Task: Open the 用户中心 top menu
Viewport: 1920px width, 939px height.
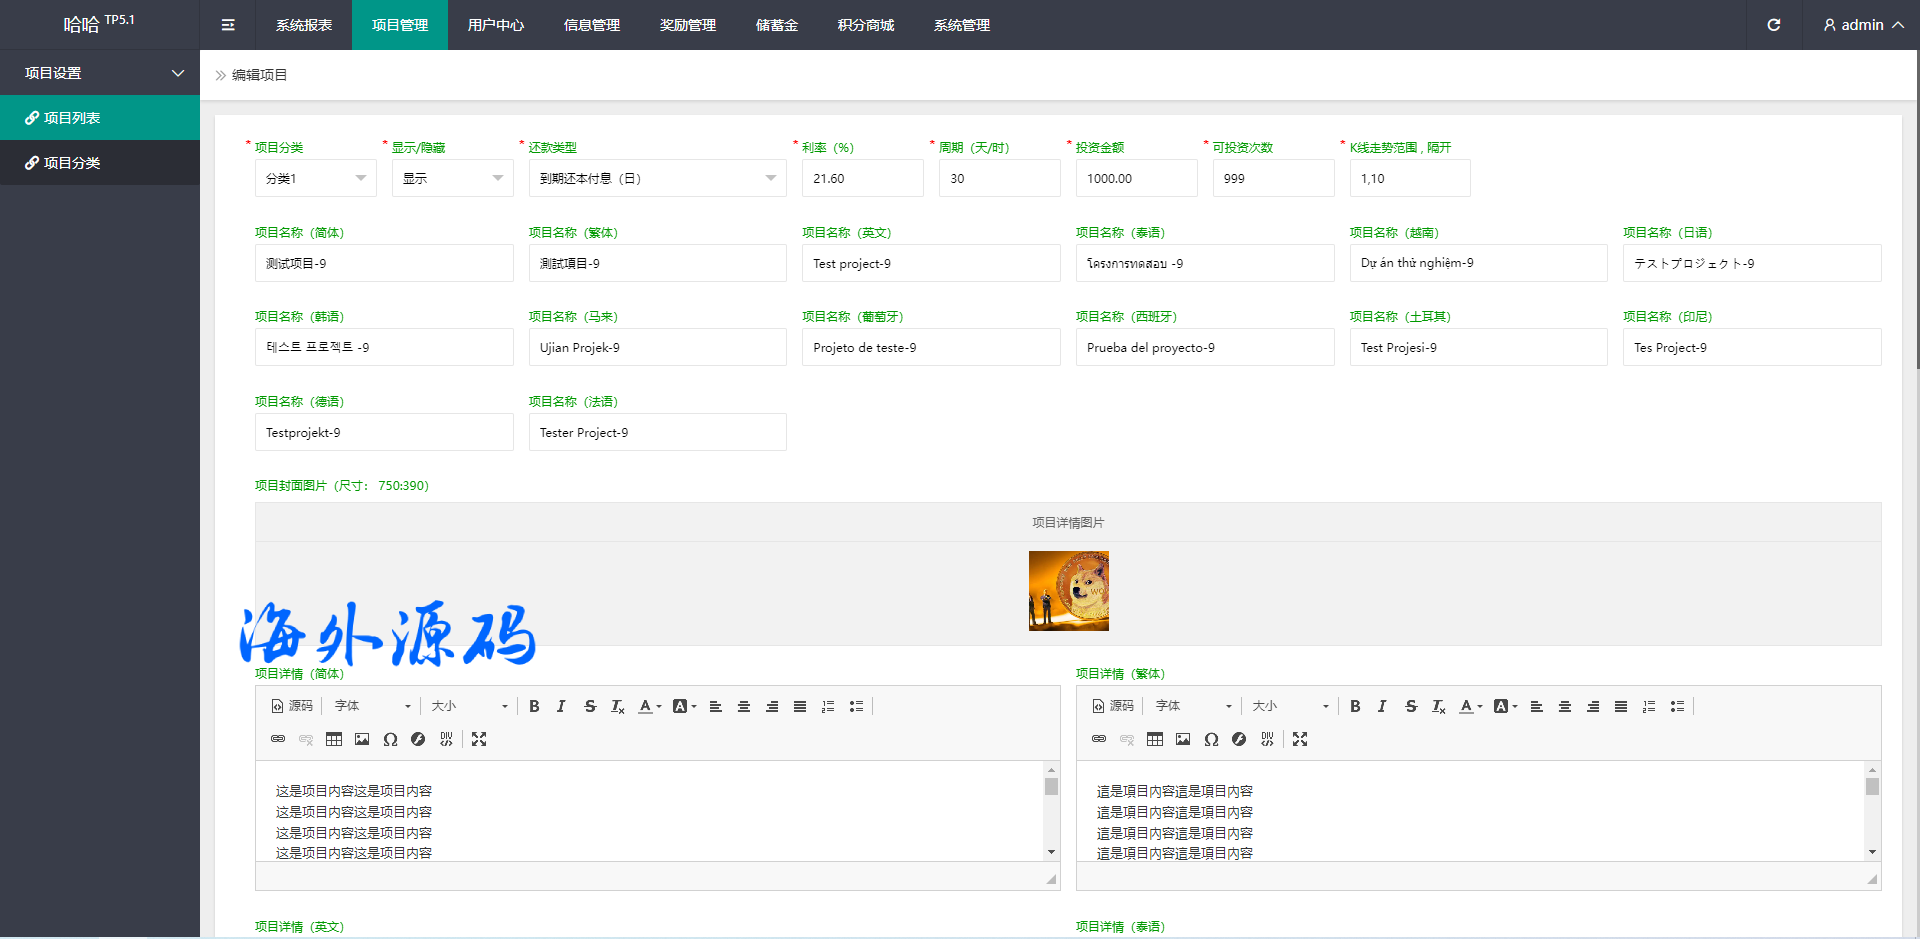Action: coord(495,25)
